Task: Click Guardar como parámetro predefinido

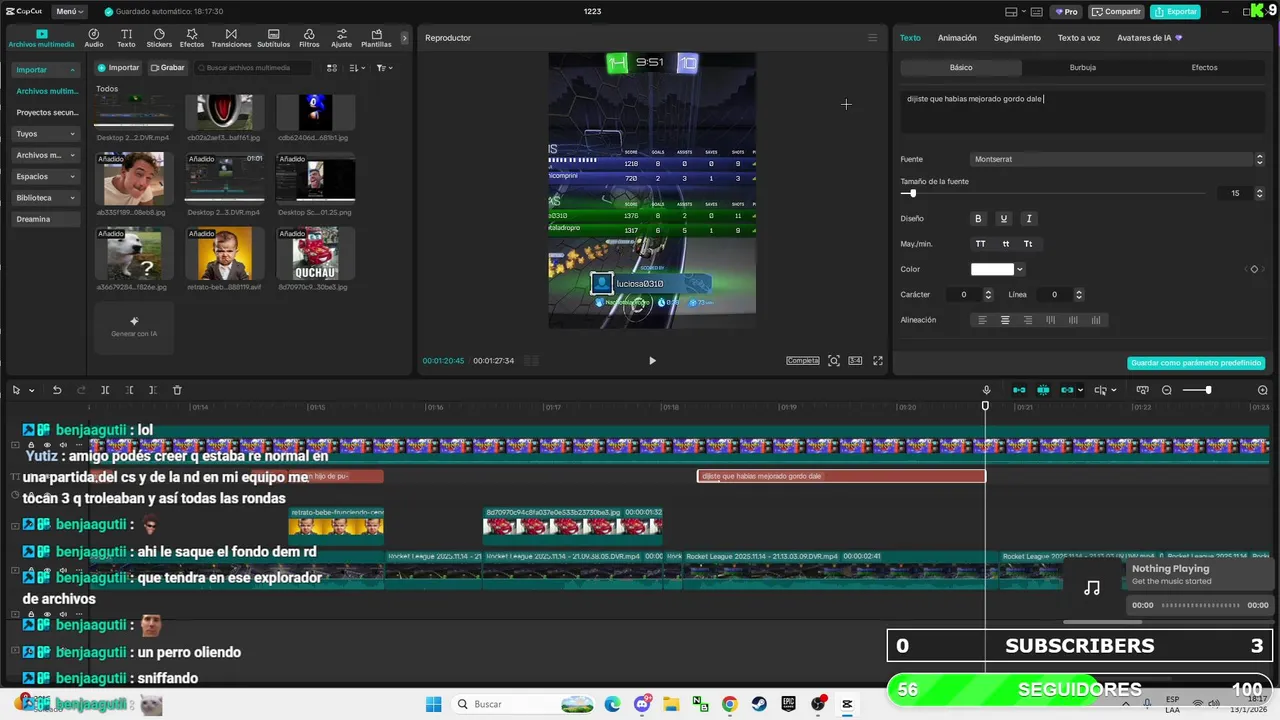Action: click(1196, 363)
